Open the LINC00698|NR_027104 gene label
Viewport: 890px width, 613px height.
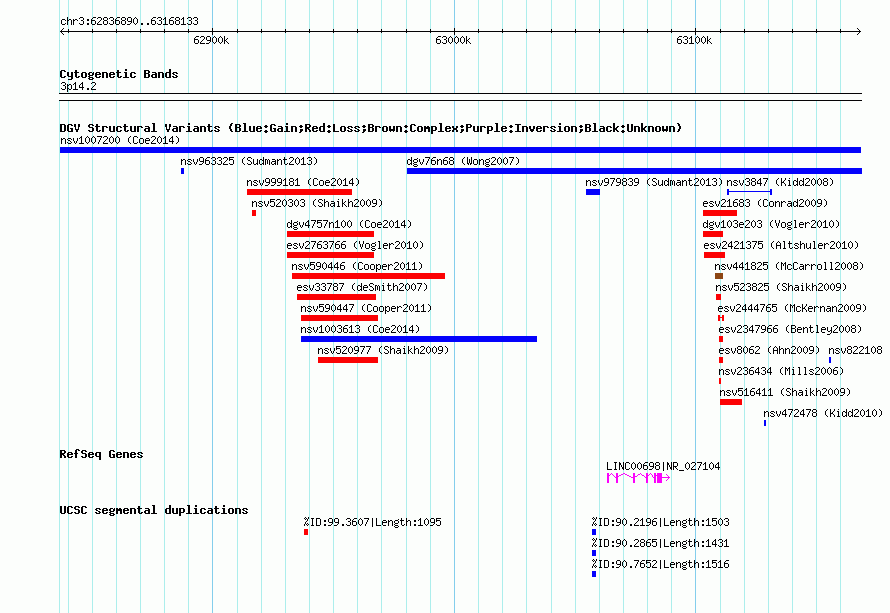coord(663,466)
